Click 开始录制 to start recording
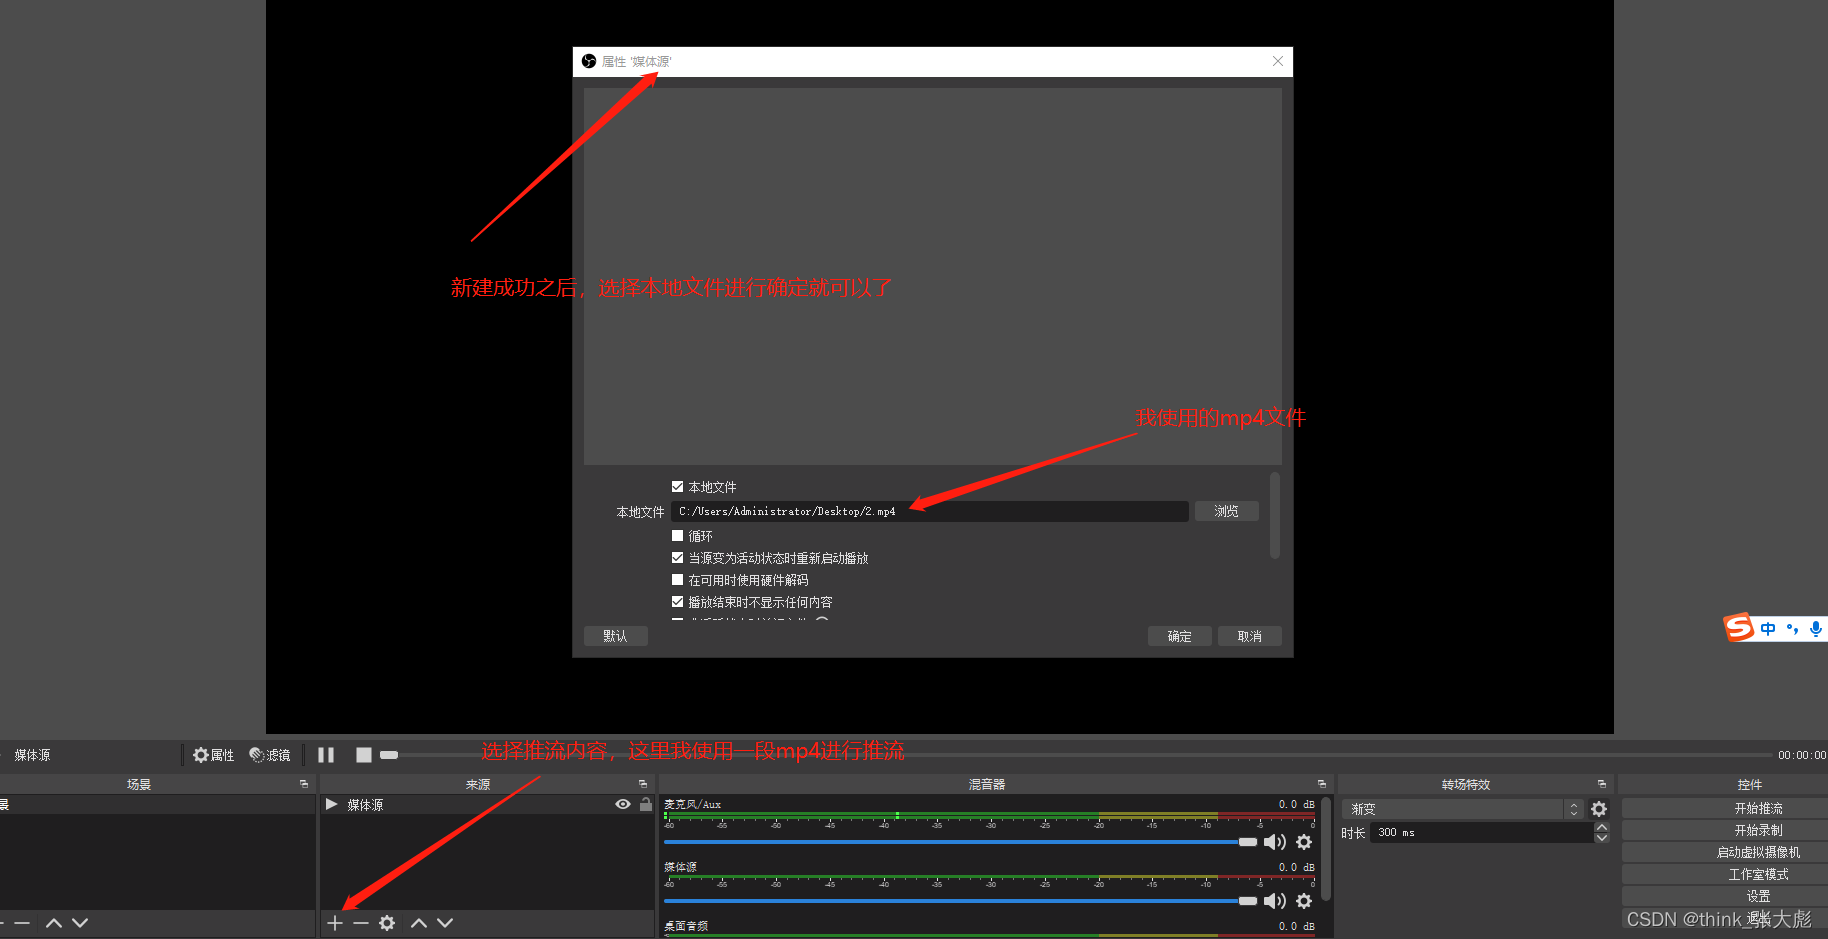This screenshot has width=1828, height=939. [1759, 830]
